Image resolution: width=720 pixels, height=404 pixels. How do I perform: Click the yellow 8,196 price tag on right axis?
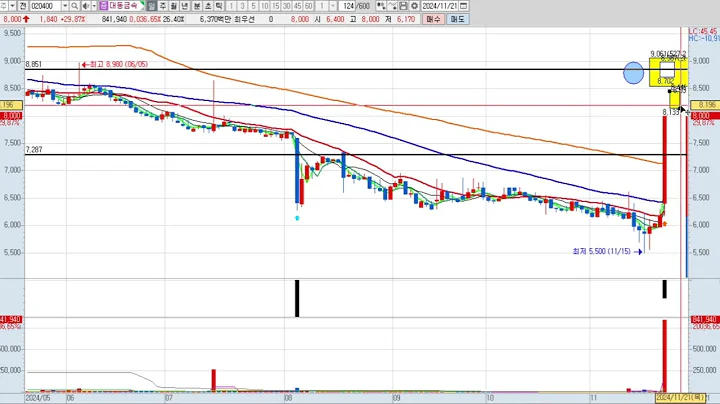click(x=704, y=105)
